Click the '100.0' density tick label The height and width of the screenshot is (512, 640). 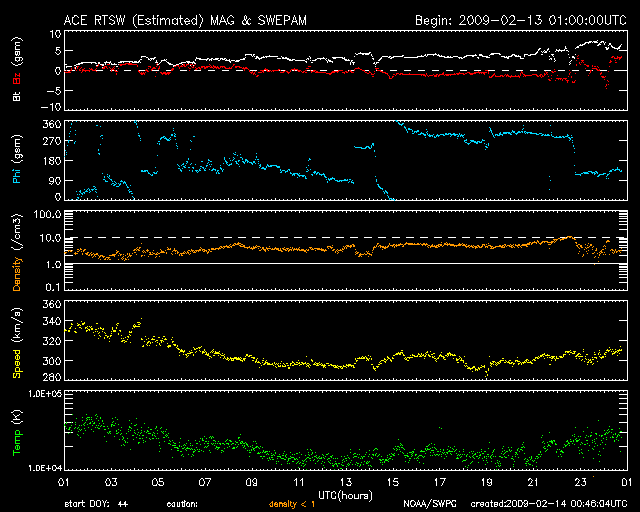click(47, 214)
